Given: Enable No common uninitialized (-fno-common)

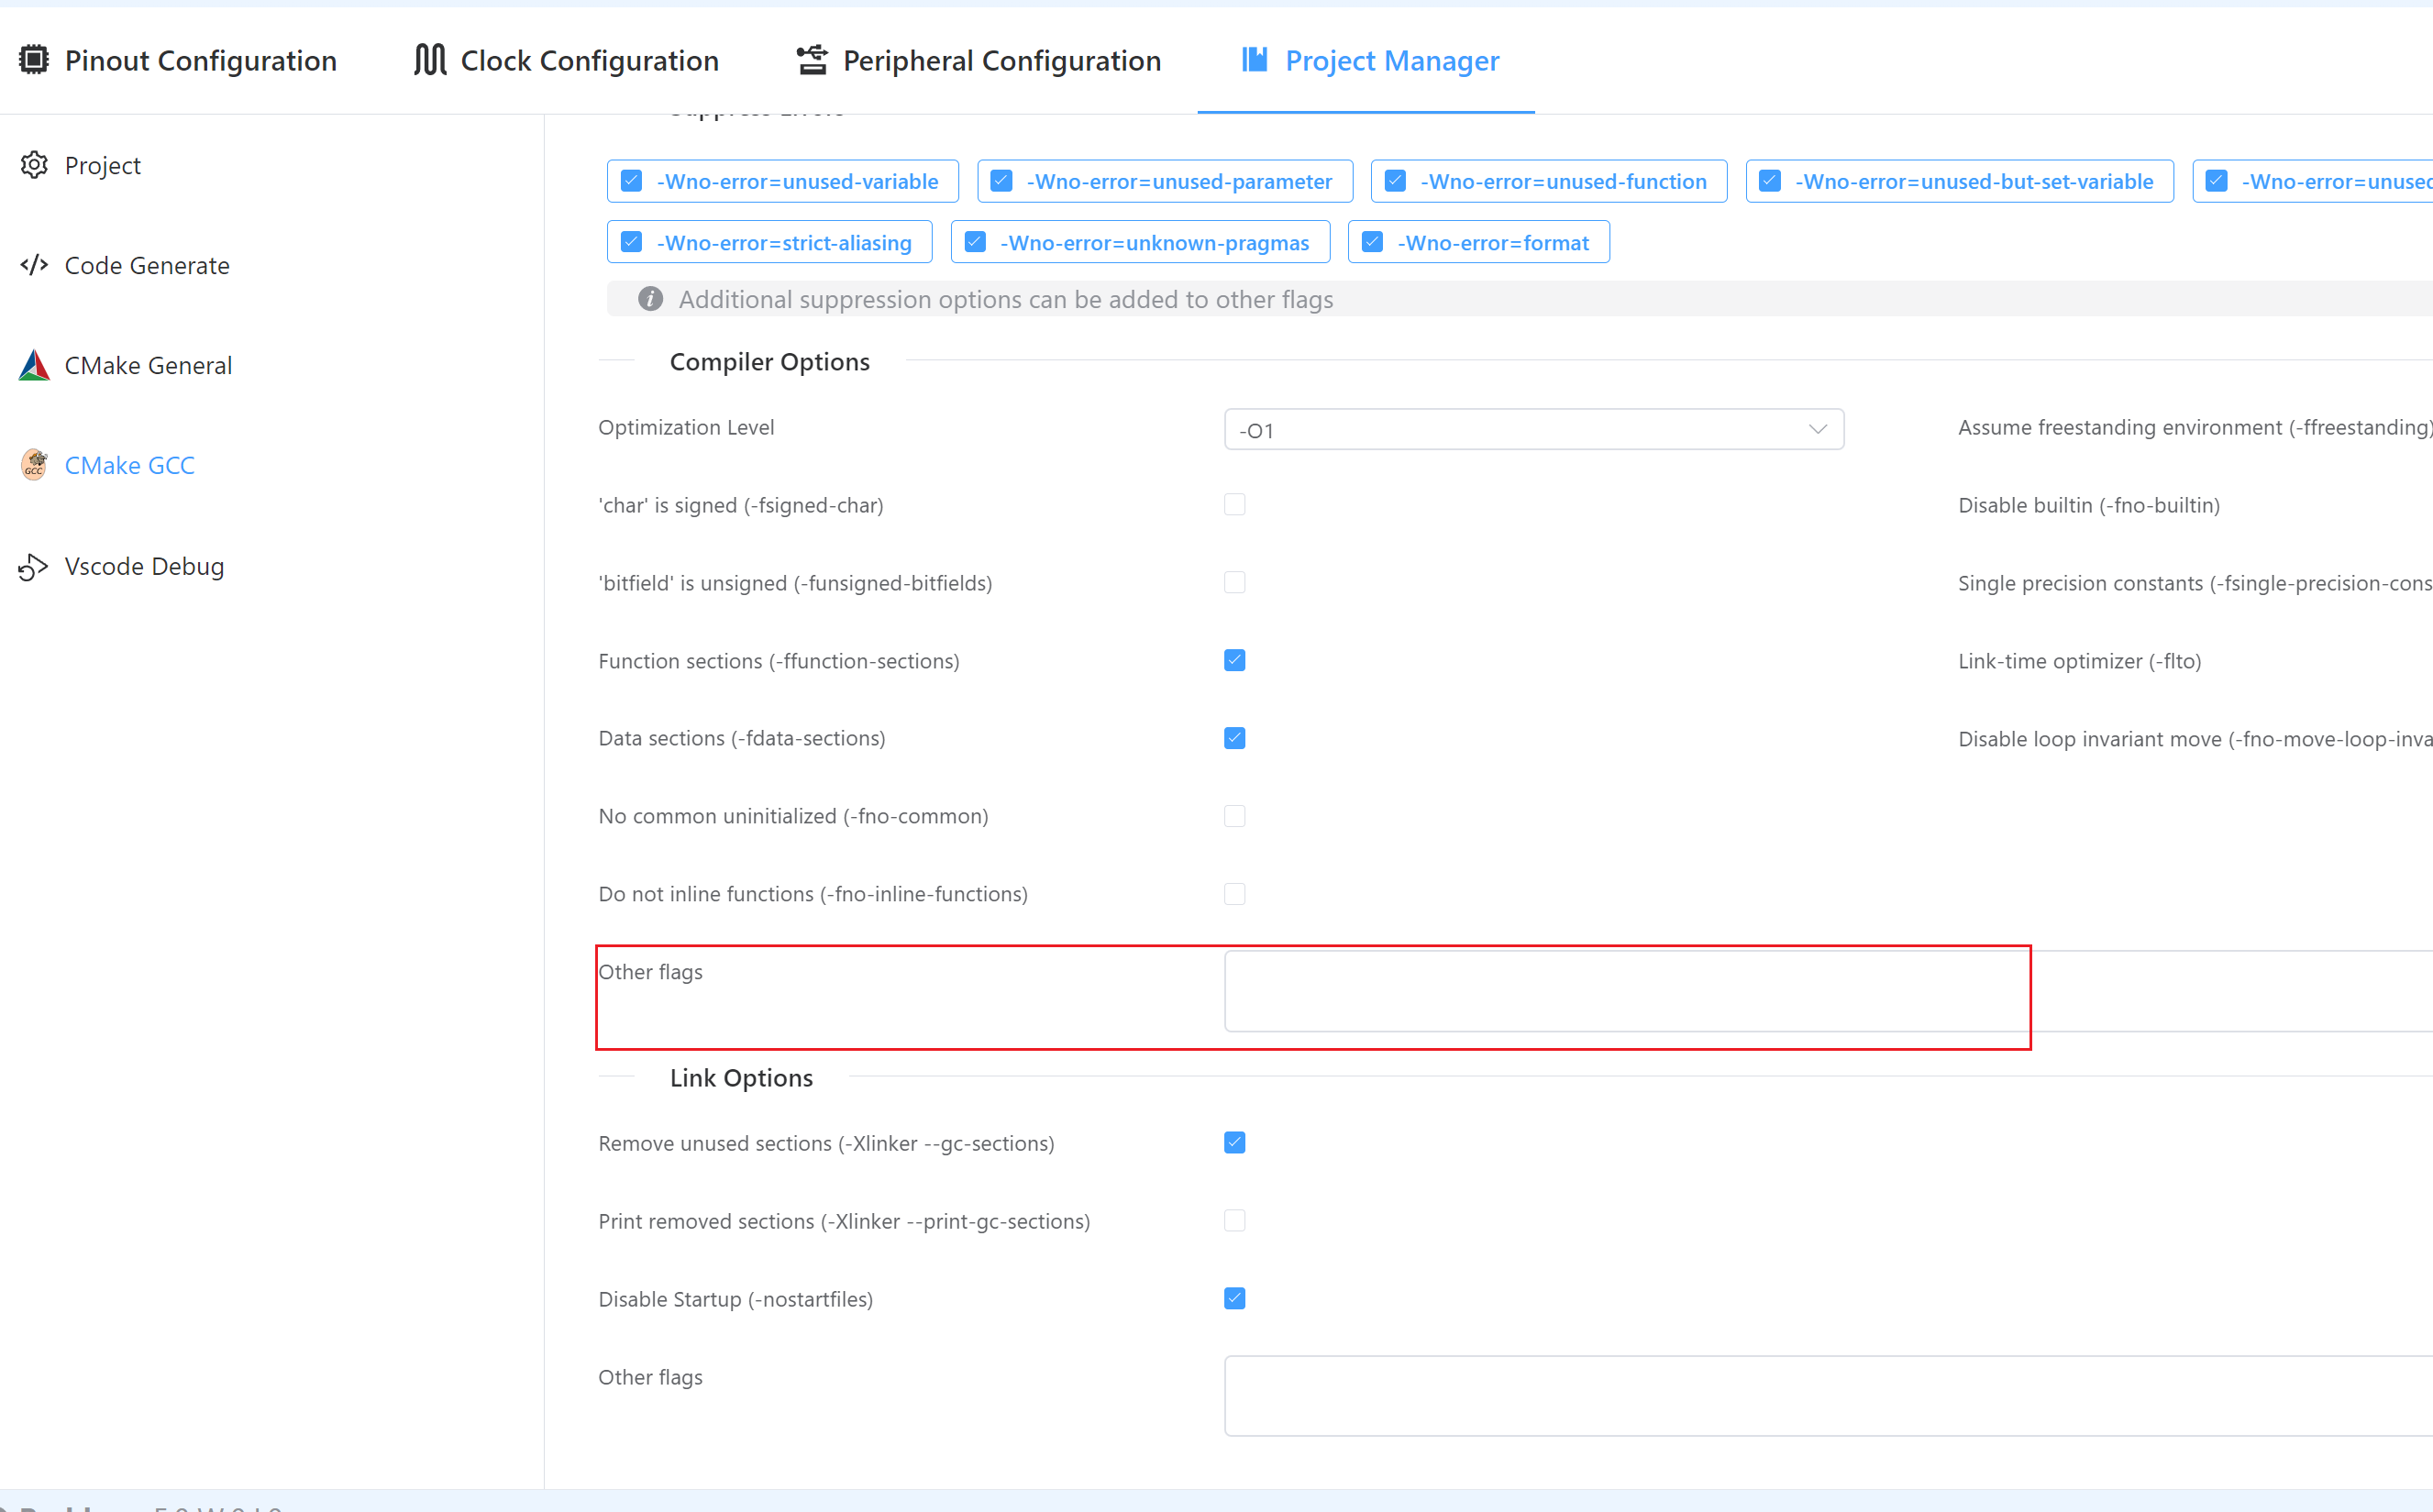Looking at the screenshot, I should pyautogui.click(x=1235, y=816).
